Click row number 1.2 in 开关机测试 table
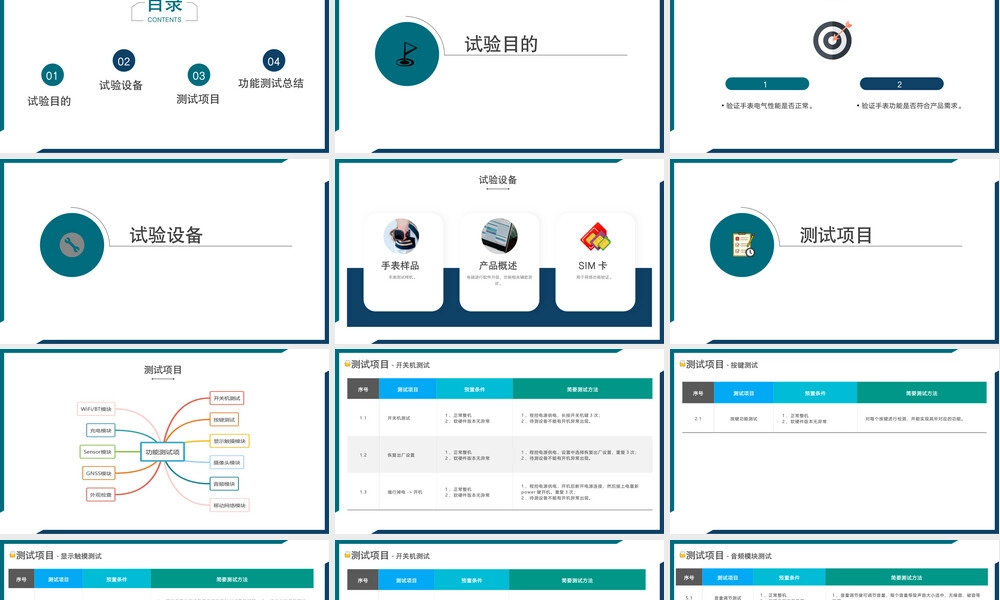The width and height of the screenshot is (1000, 600). point(363,455)
